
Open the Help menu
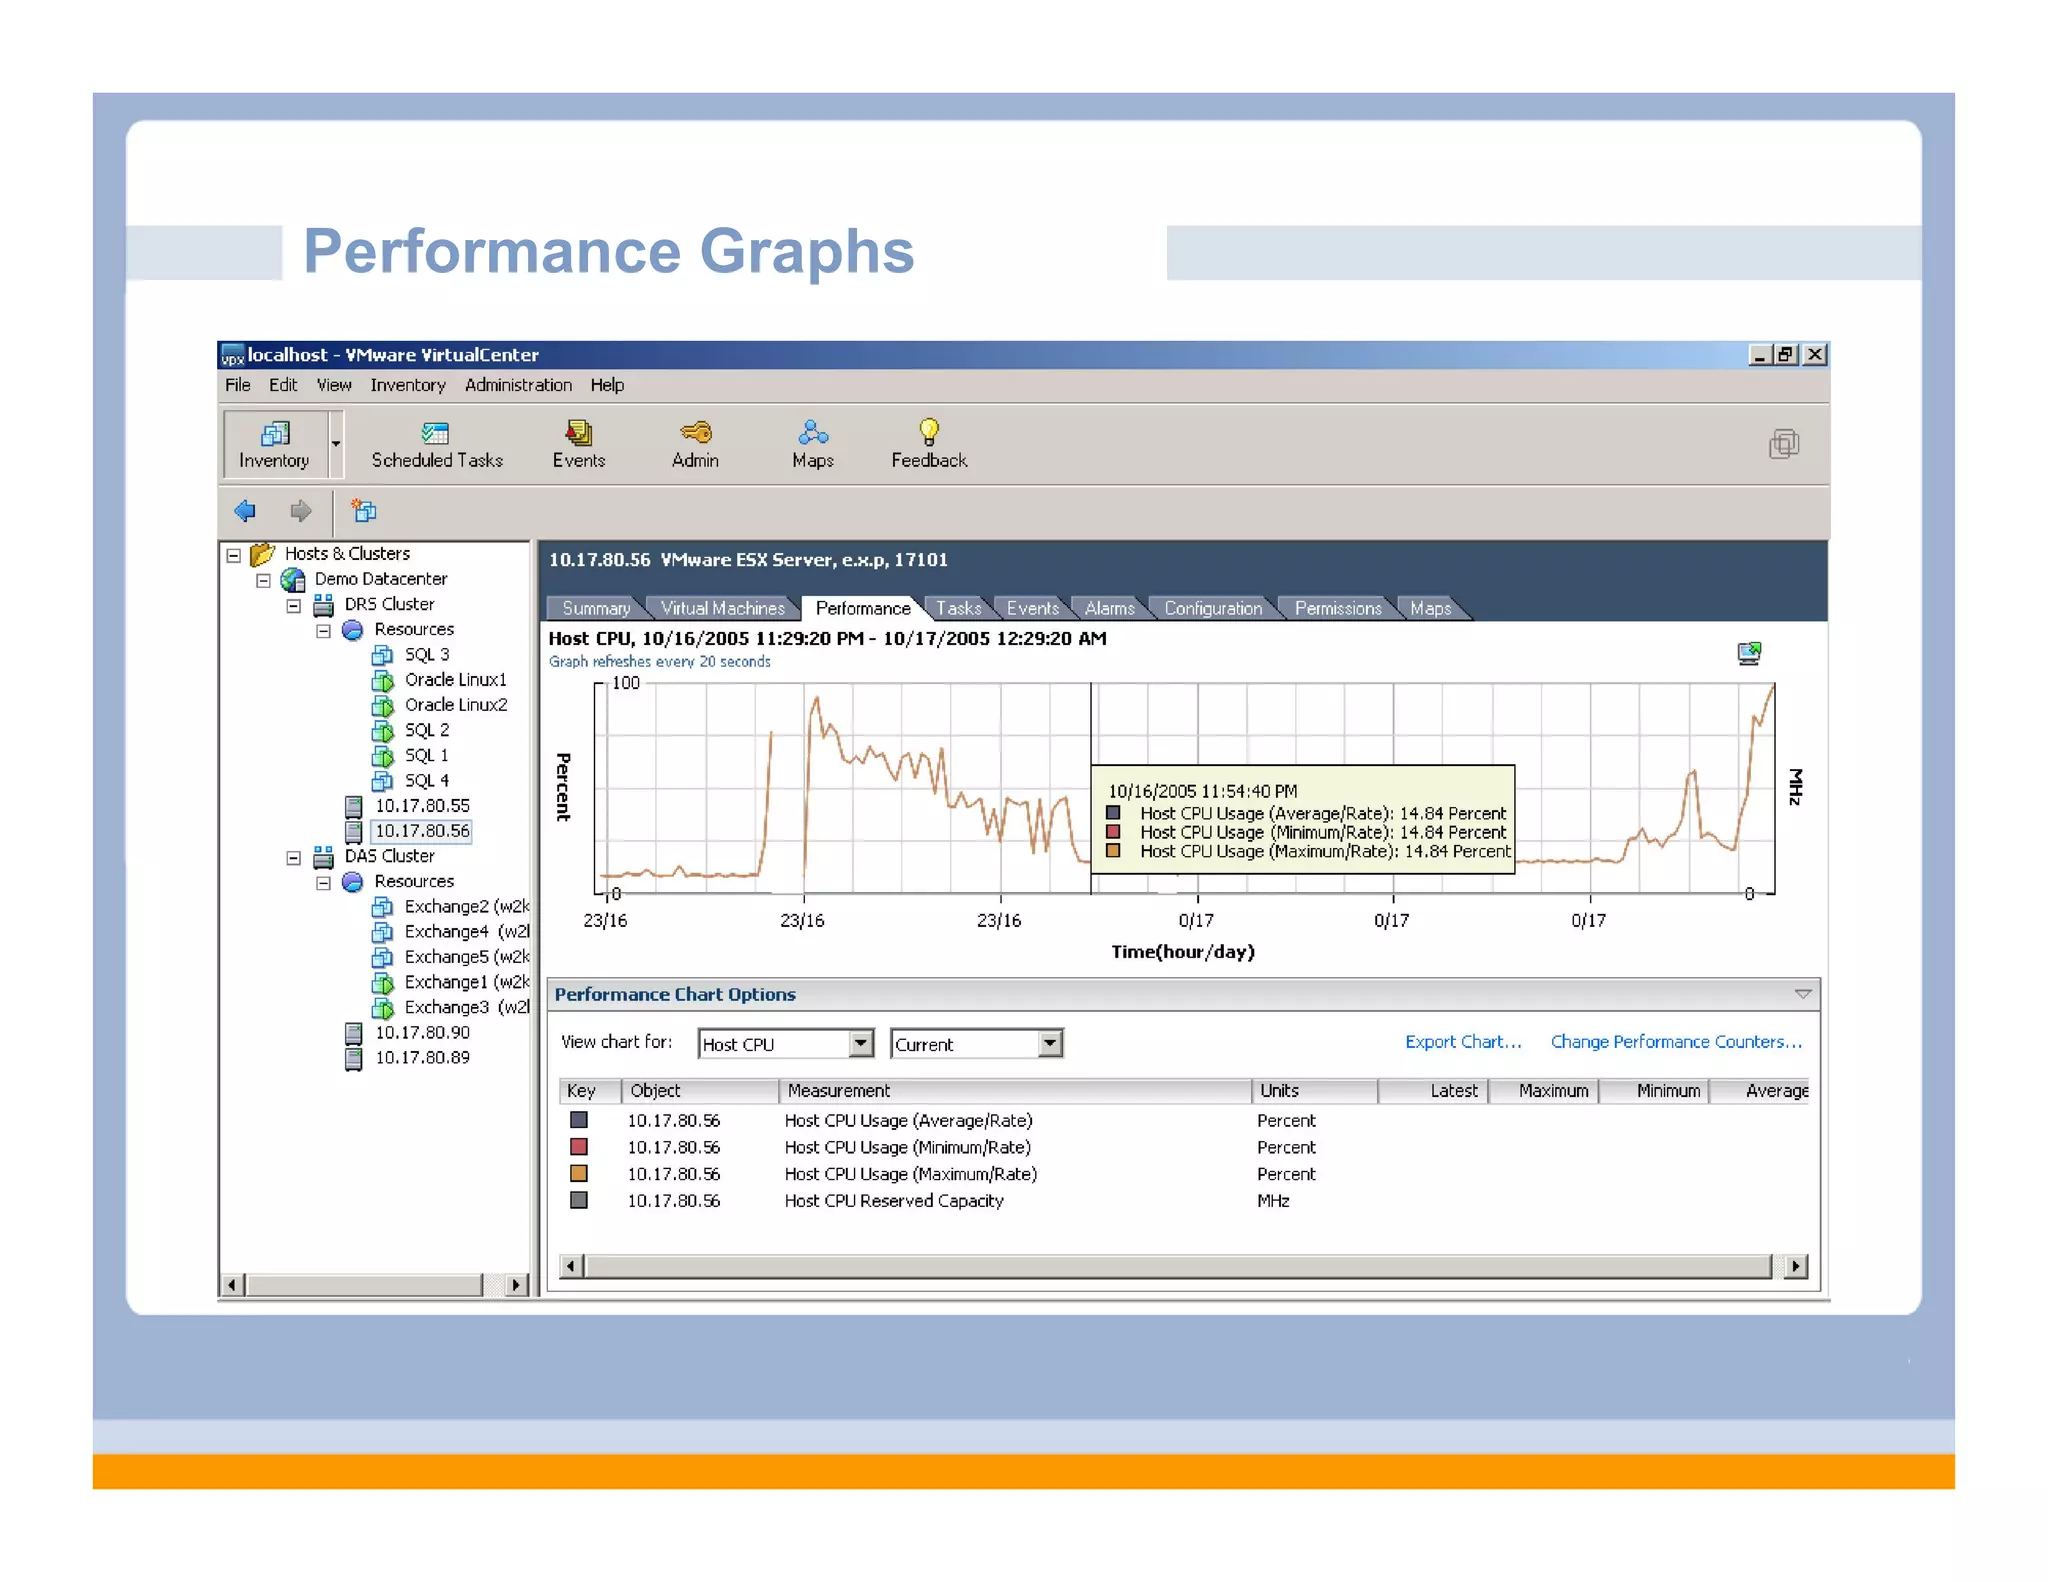point(607,386)
